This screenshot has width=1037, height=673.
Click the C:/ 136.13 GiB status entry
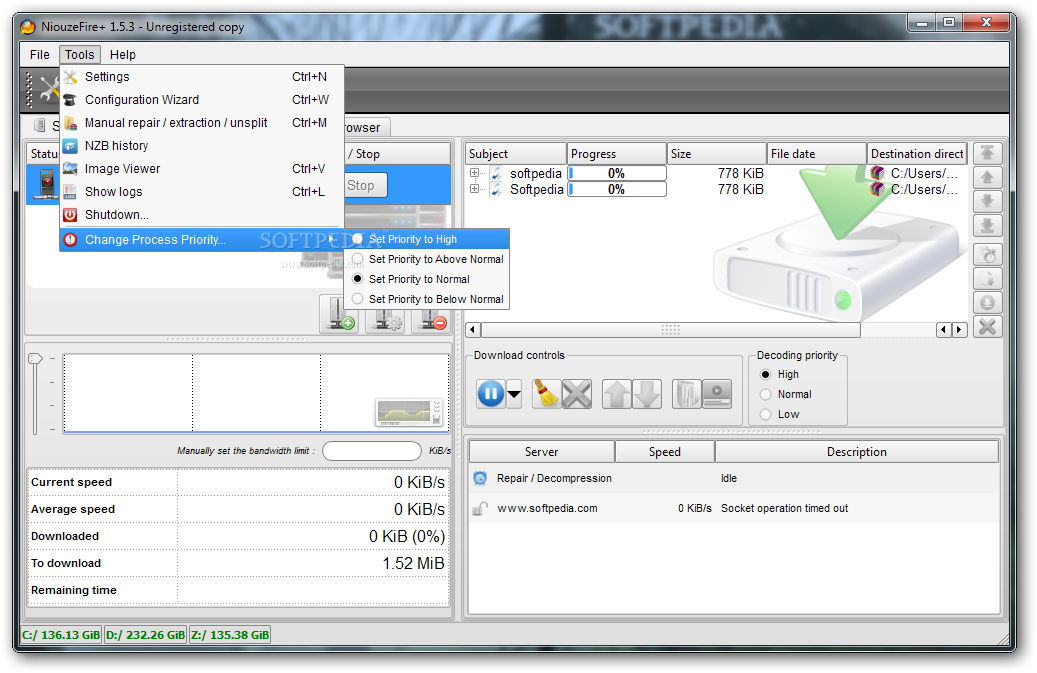(62, 635)
